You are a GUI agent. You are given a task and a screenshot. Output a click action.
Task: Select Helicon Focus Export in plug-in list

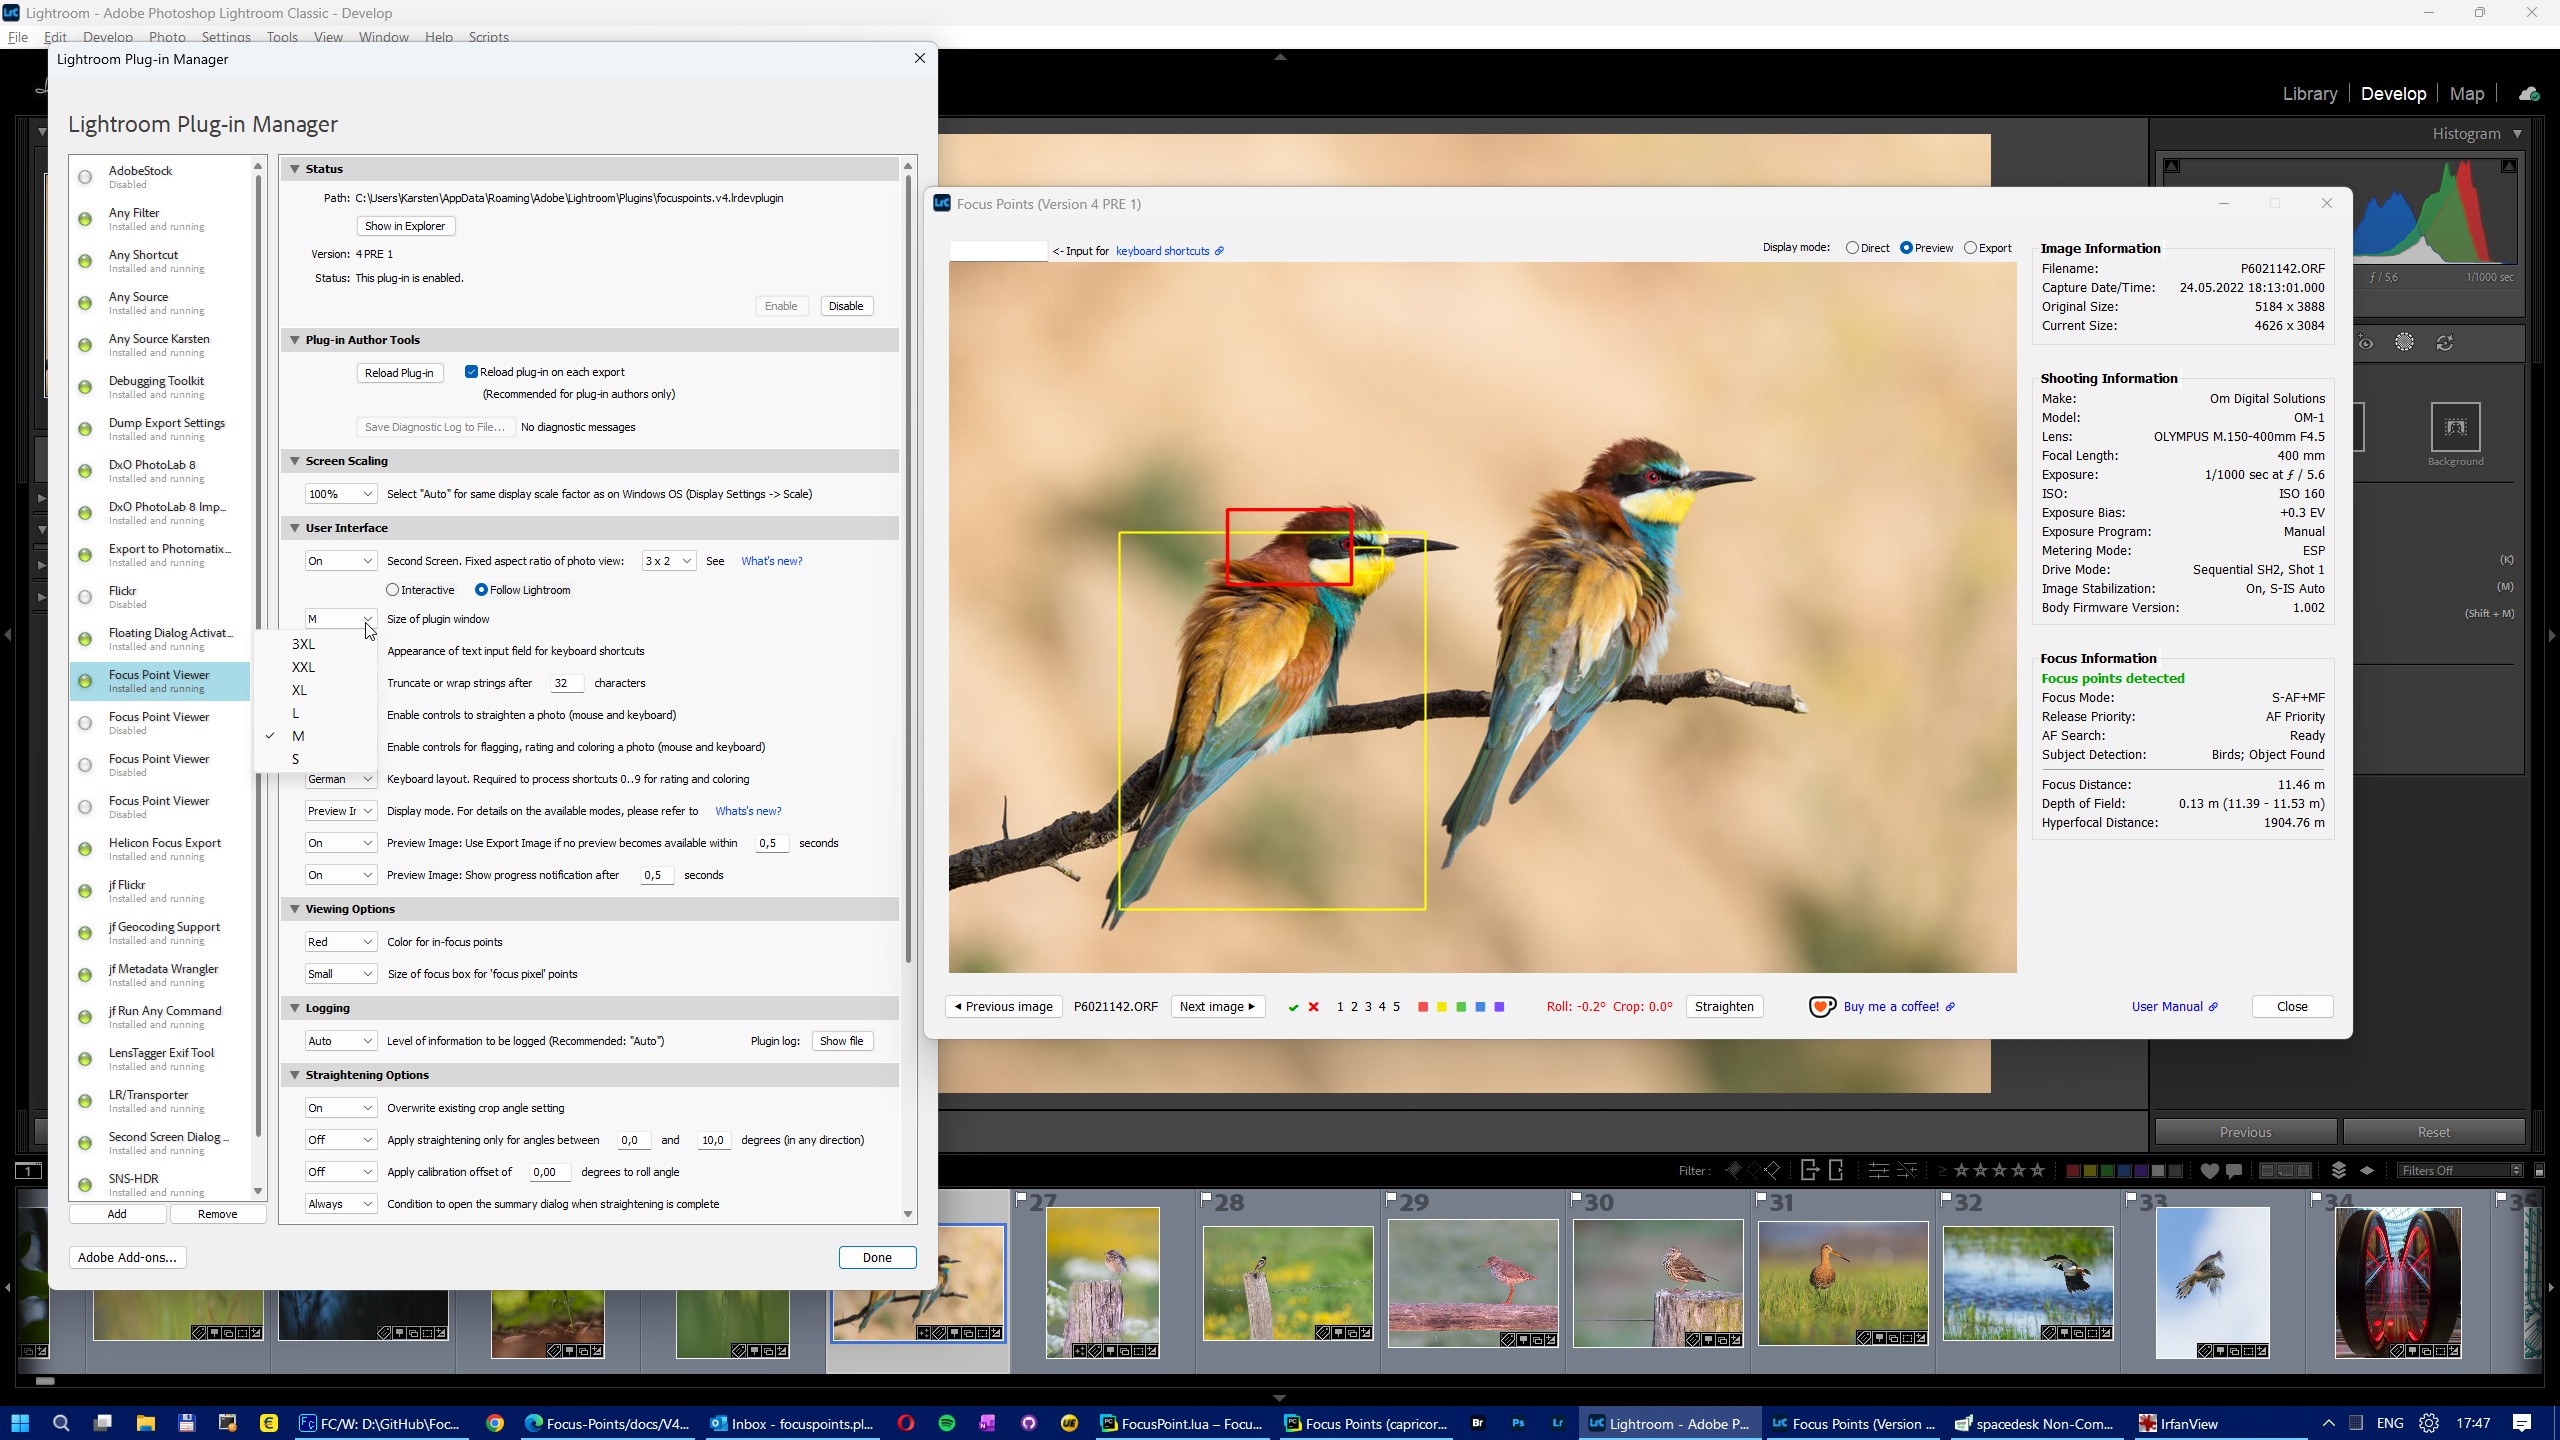point(160,849)
